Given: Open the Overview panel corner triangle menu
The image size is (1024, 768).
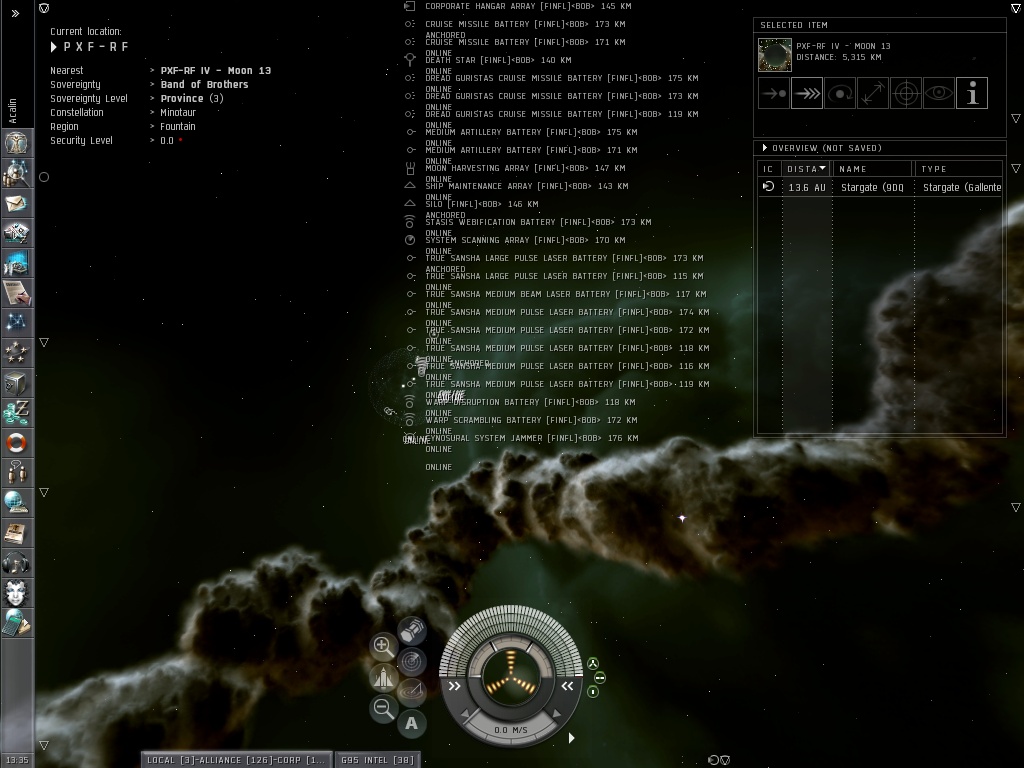Looking at the screenshot, I should coord(1016,168).
